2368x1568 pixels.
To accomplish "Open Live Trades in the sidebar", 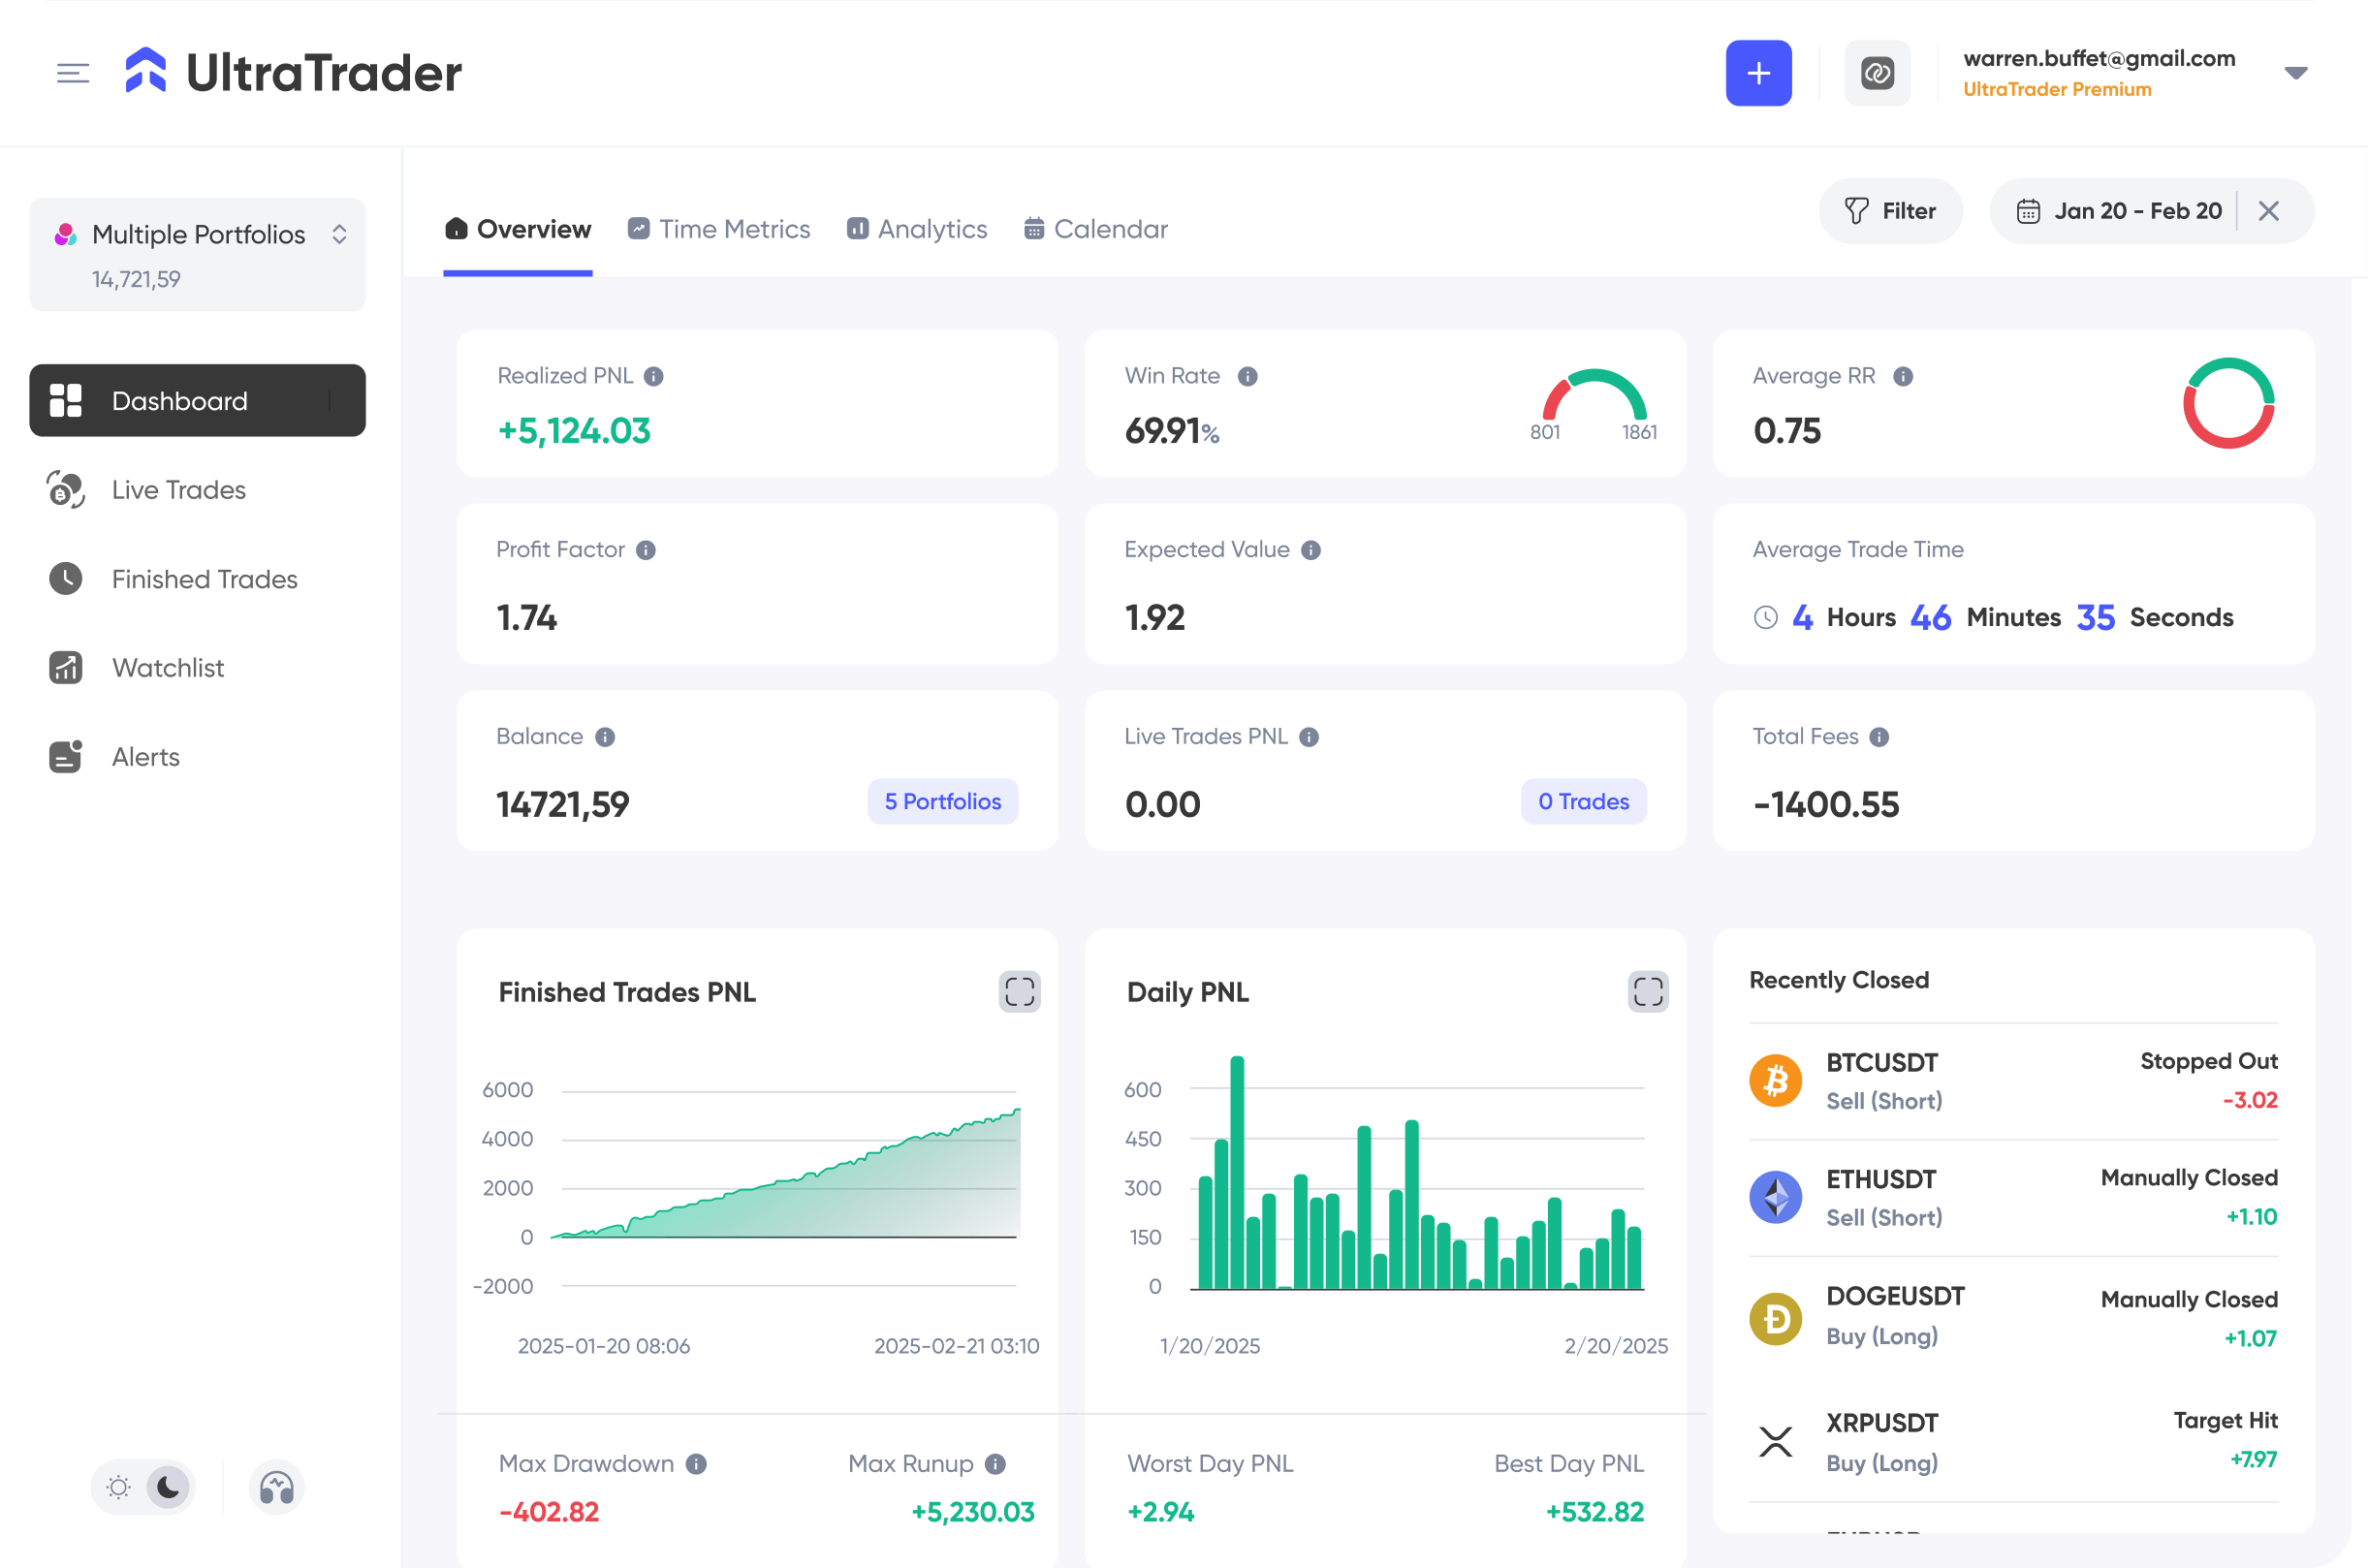I will point(178,490).
